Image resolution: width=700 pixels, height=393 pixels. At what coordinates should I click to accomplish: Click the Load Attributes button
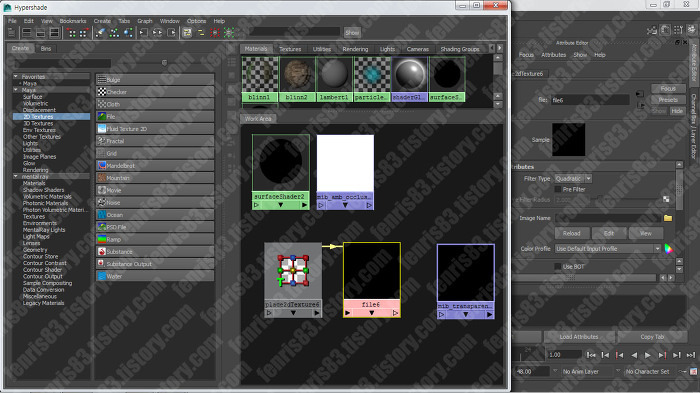pyautogui.click(x=579, y=337)
